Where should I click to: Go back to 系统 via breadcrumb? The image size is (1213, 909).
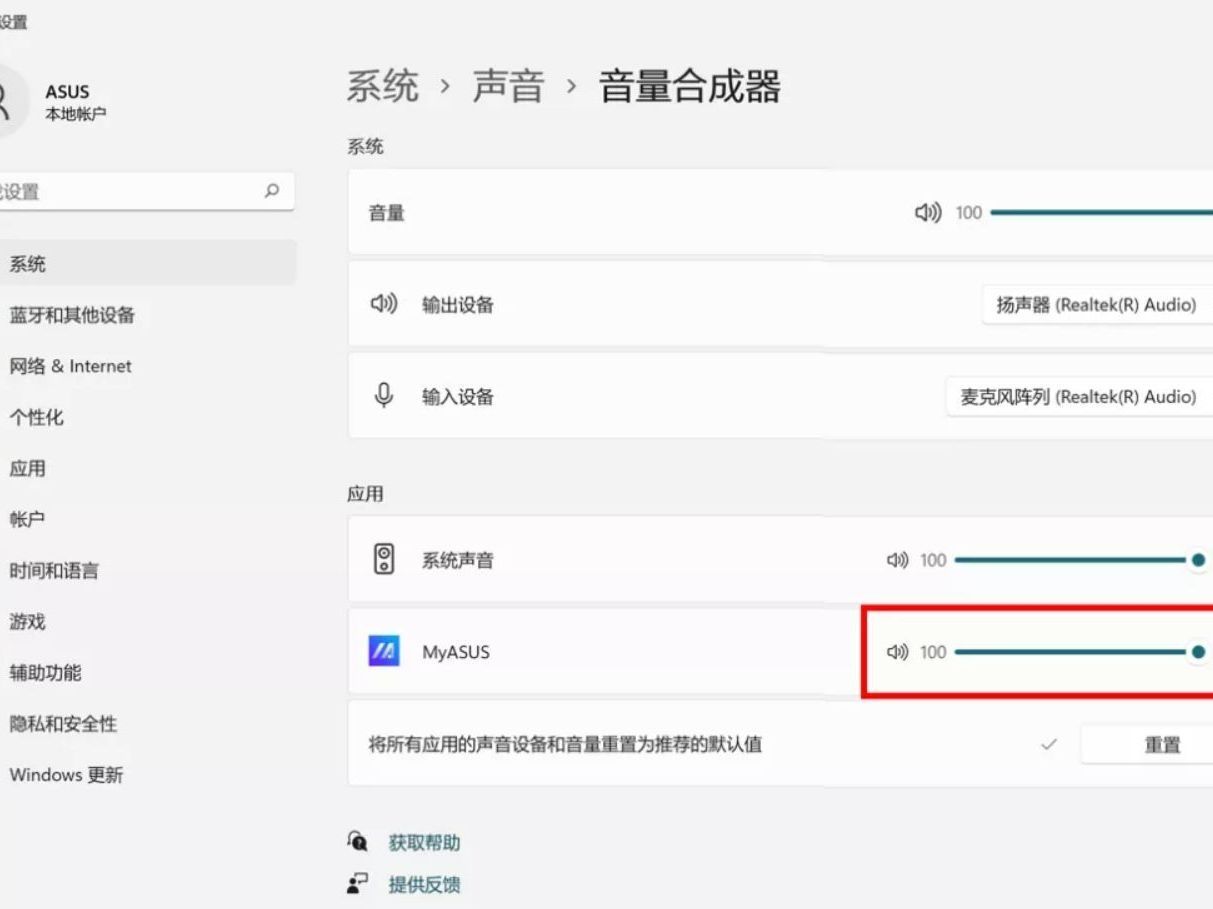point(382,87)
